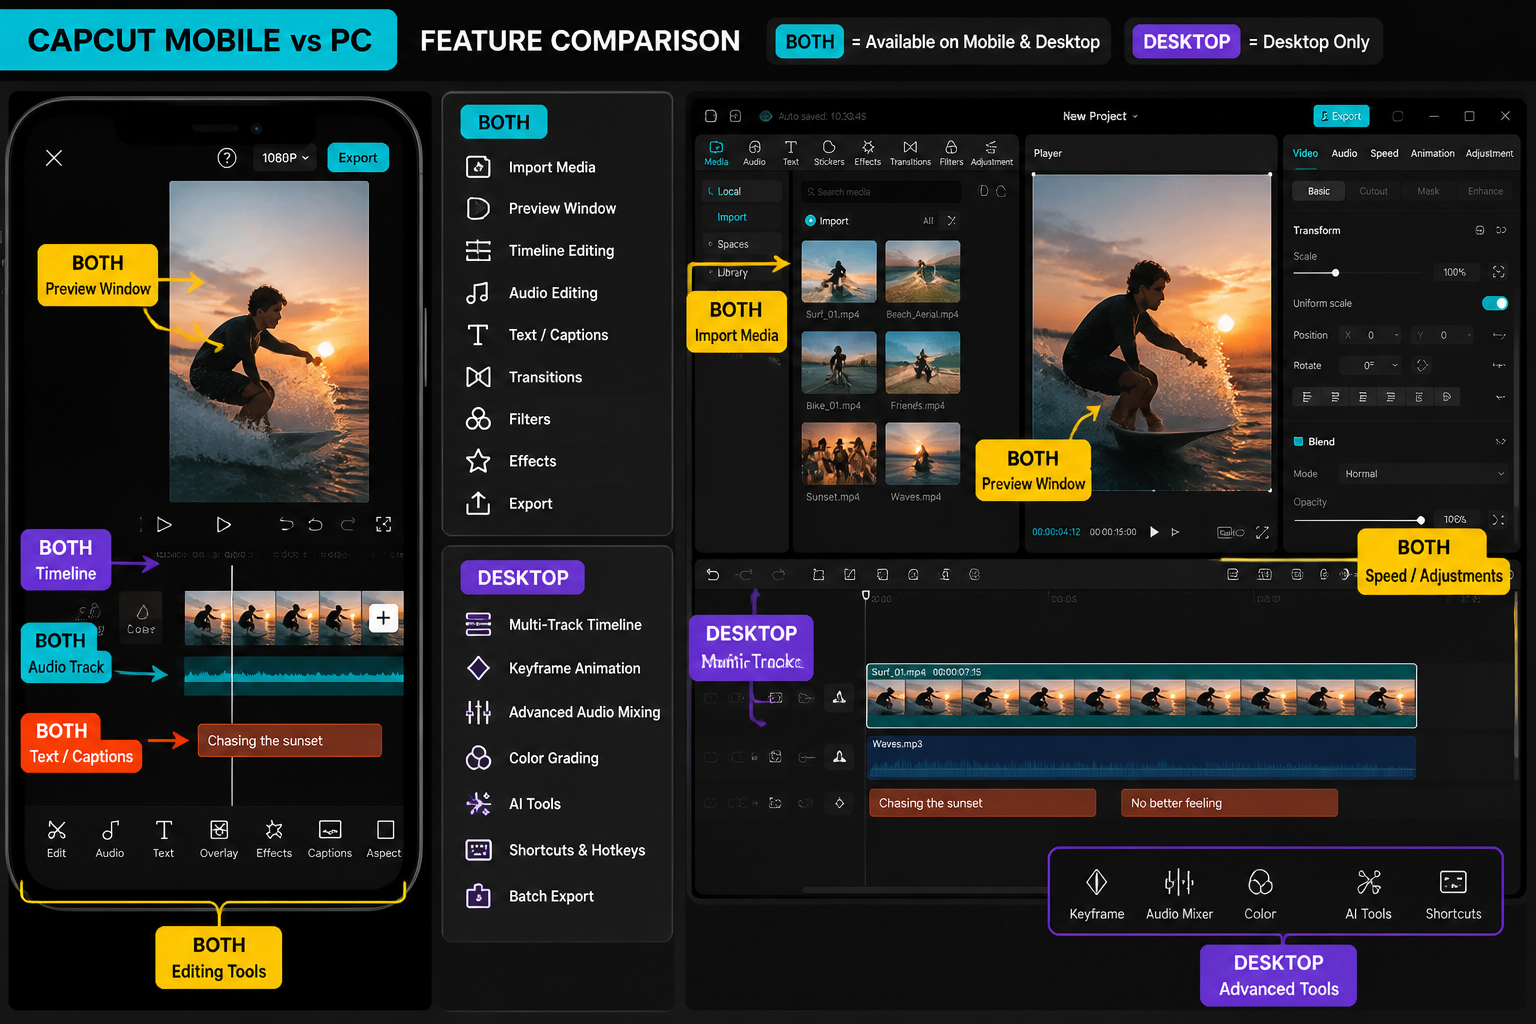Adjust the Scale slider handle
This screenshot has height=1024, width=1536.
1335,273
